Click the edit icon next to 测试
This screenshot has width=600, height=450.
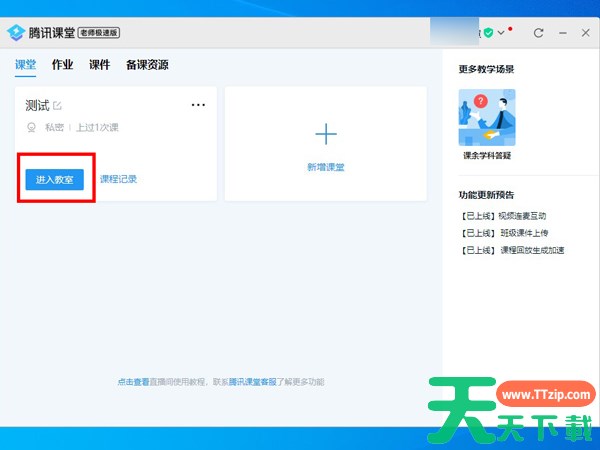(x=57, y=105)
